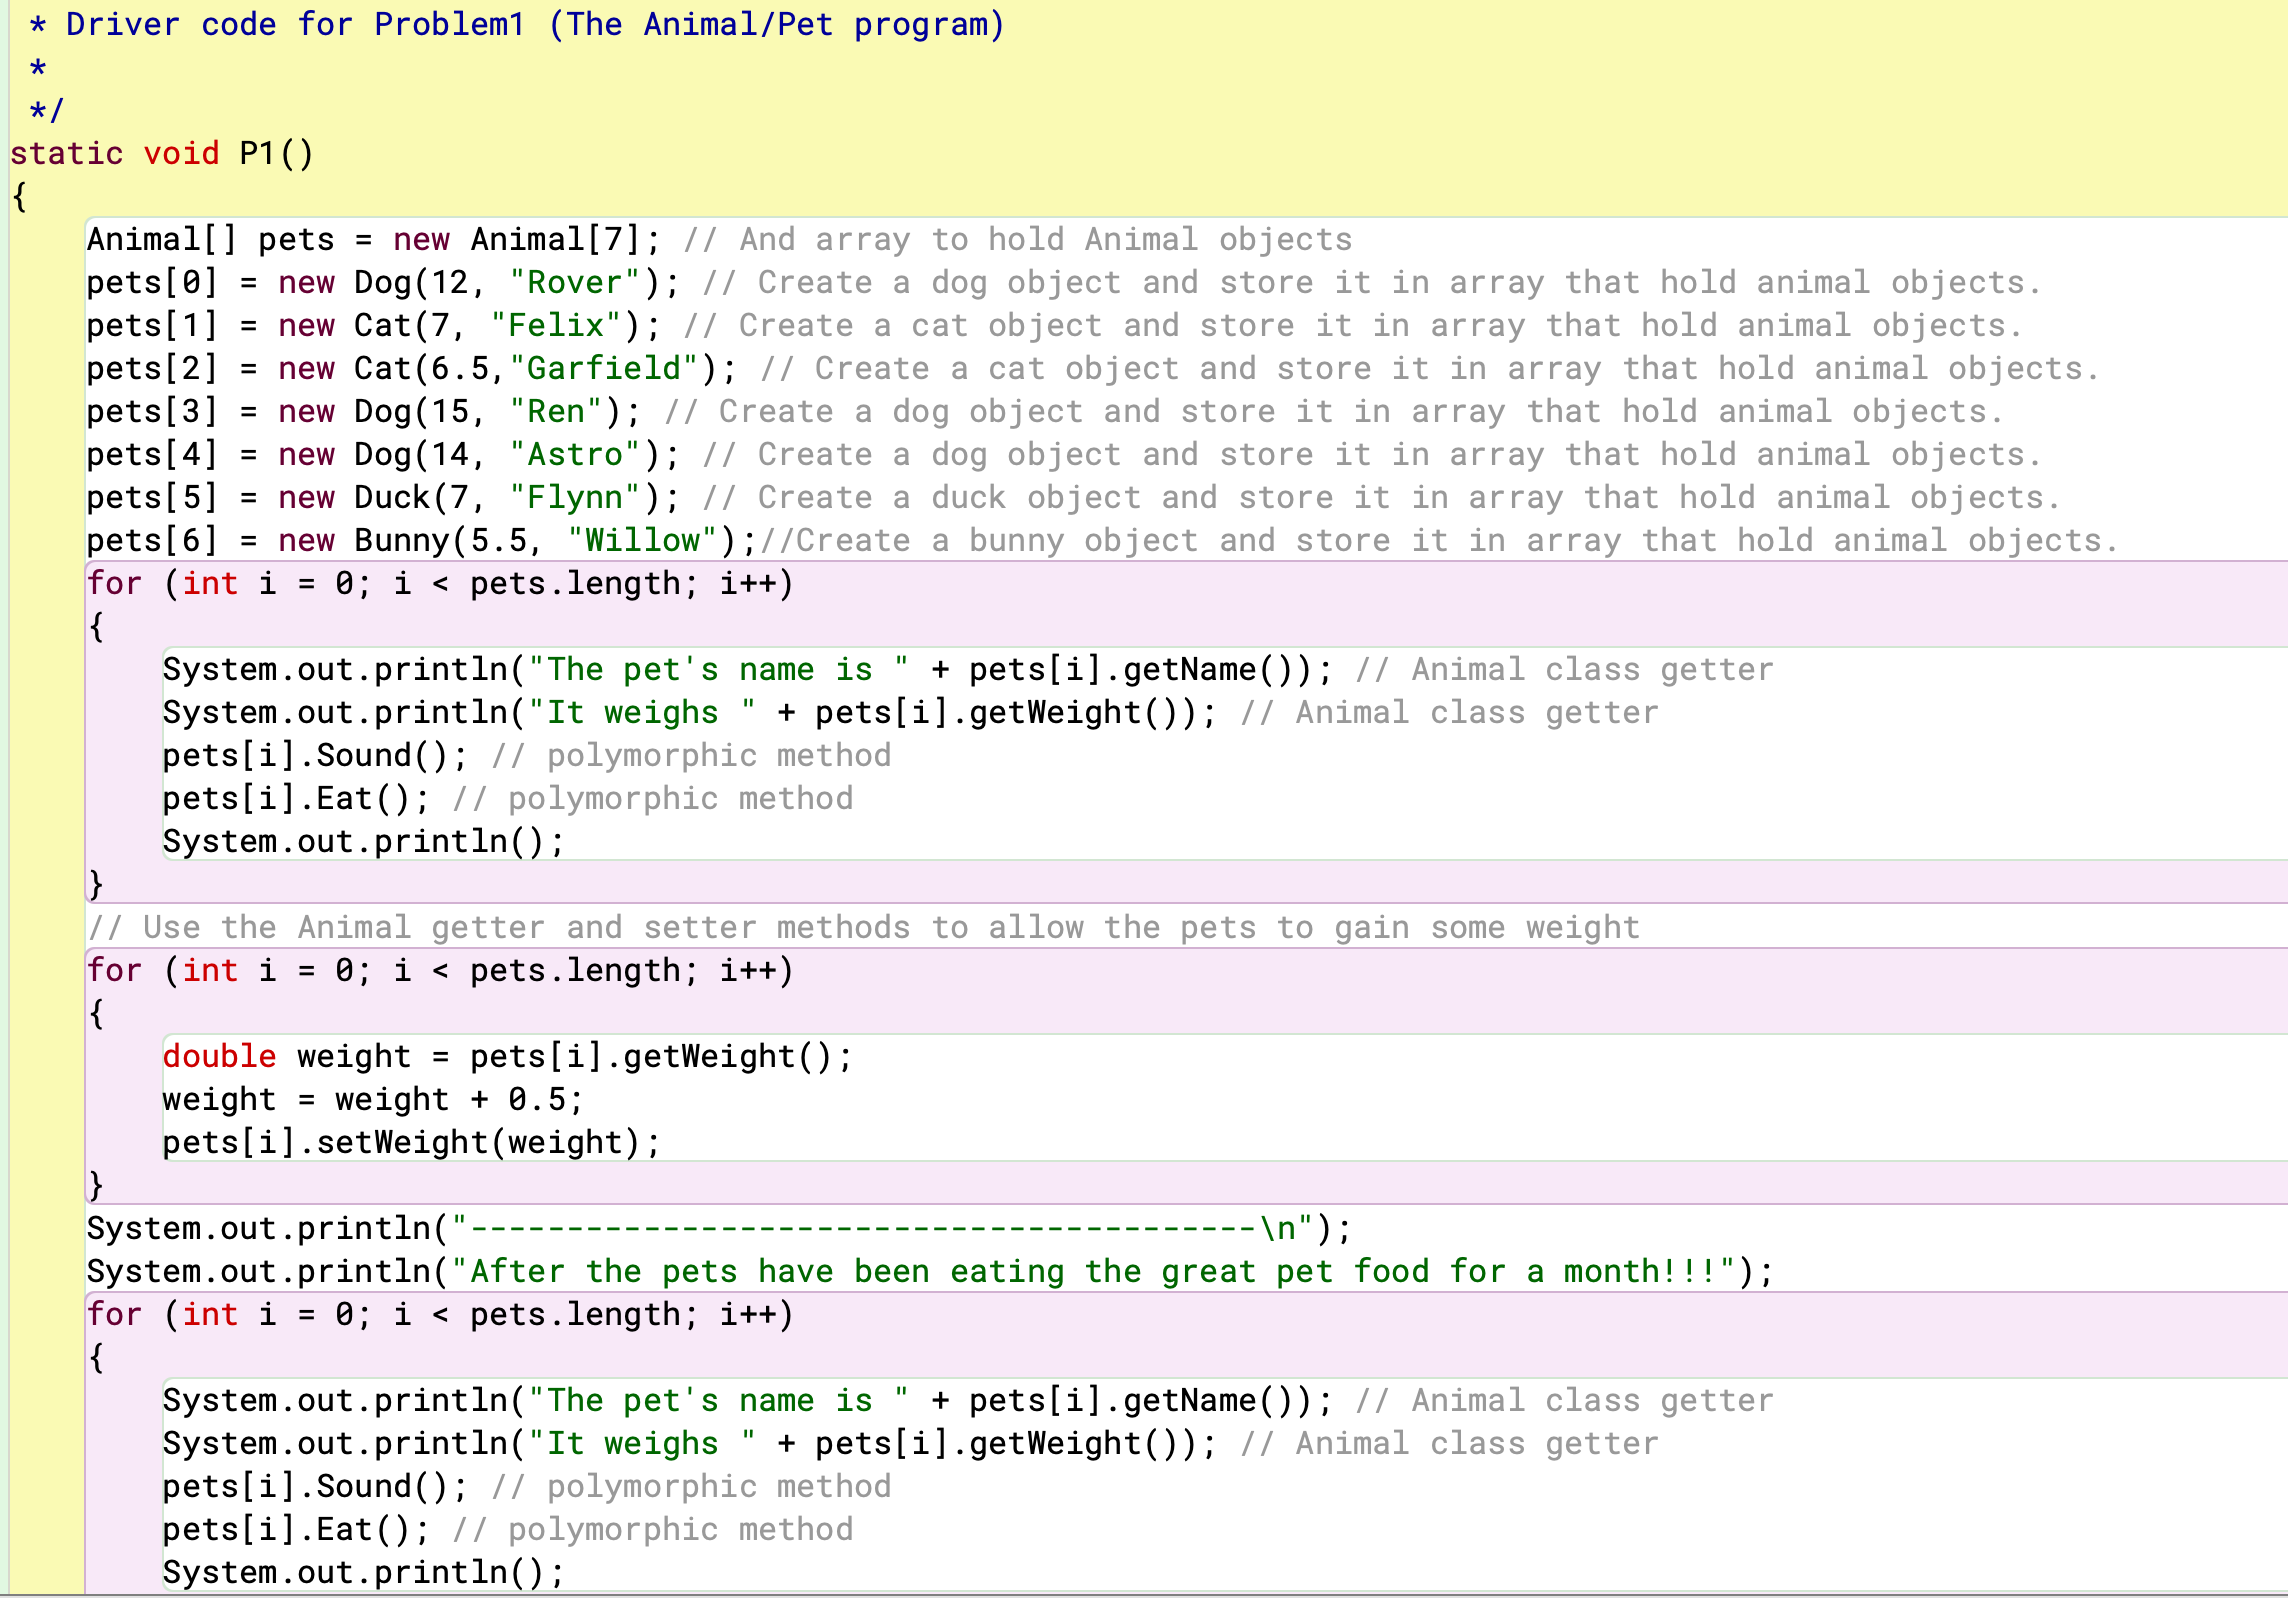This screenshot has height=1598, width=2288.
Task: Click 0.5 in the weight addition line
Action: click(536, 1100)
